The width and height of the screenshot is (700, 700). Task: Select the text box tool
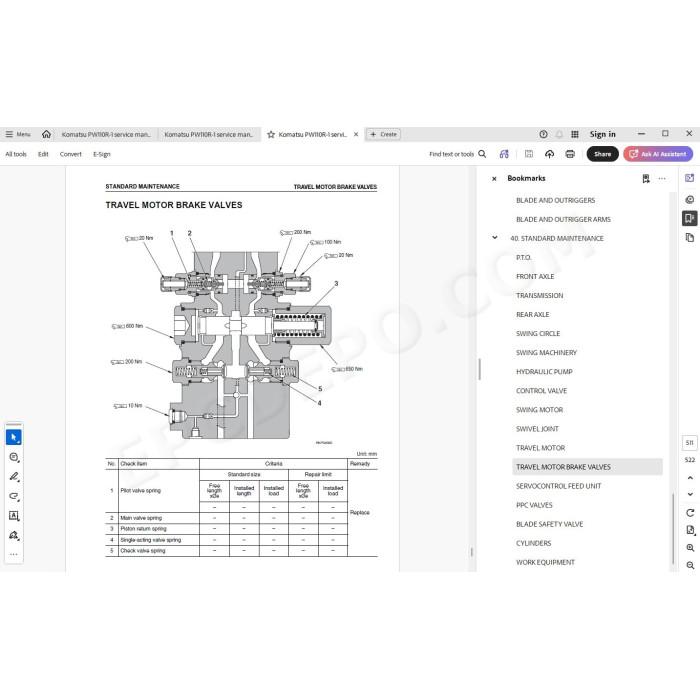[x=14, y=516]
